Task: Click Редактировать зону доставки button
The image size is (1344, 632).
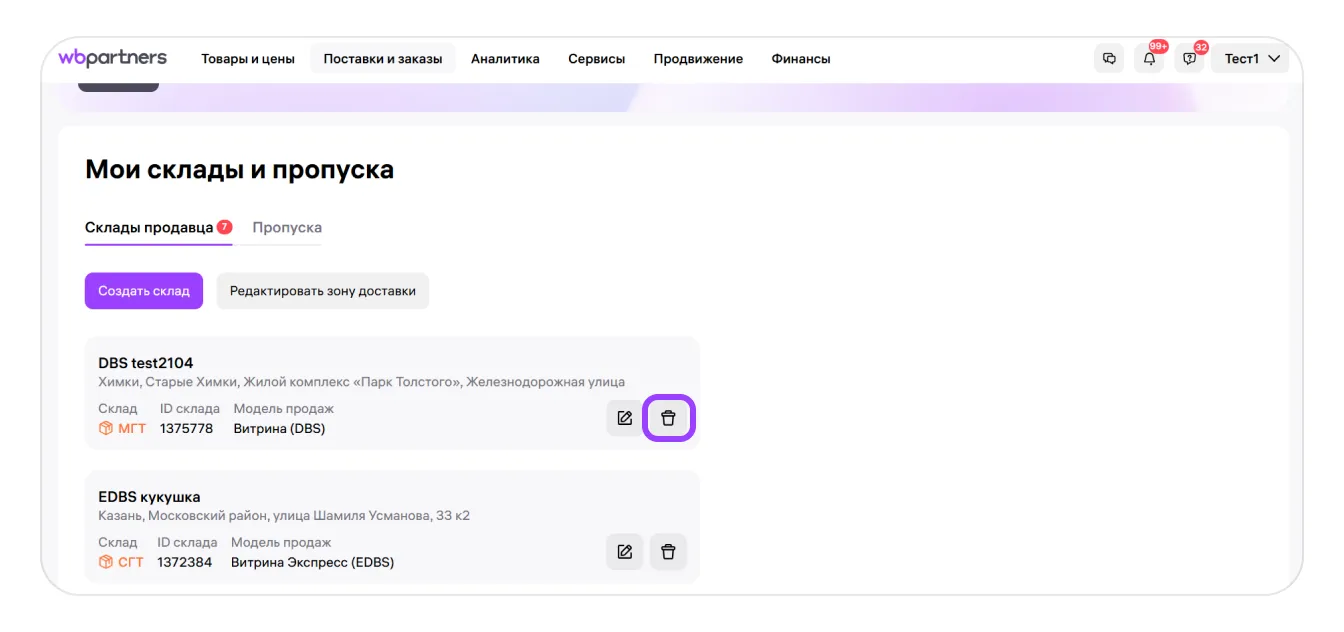Action: [322, 291]
